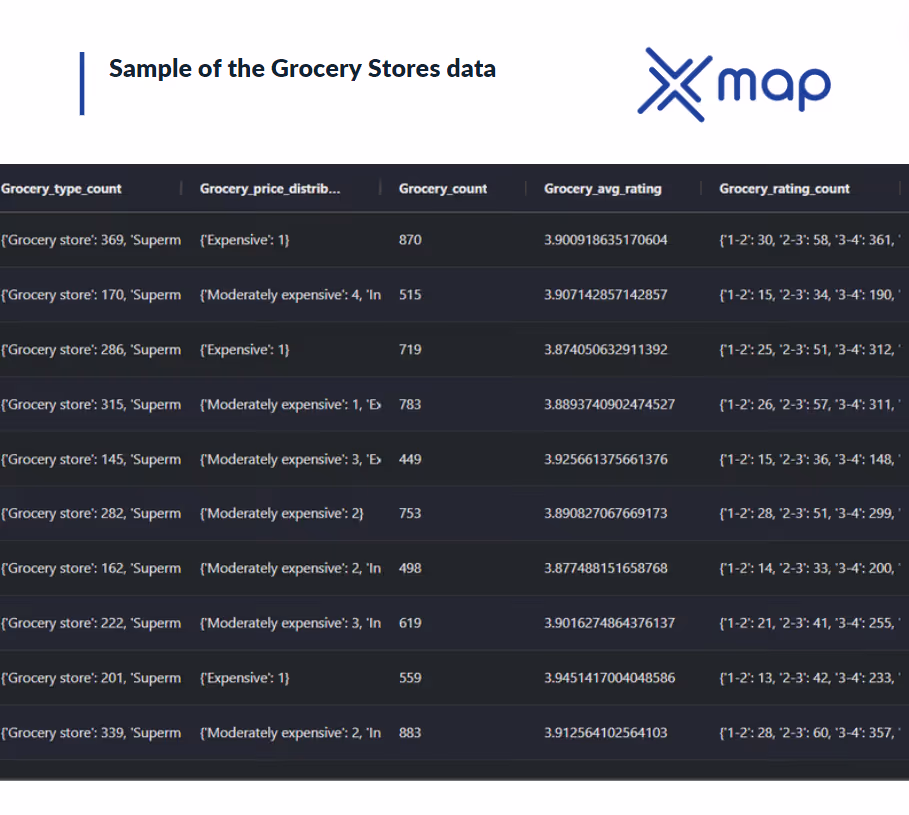909x815 pixels.
Task: Click price cell {'Moderately expensive': 2}
Action: (x=282, y=514)
